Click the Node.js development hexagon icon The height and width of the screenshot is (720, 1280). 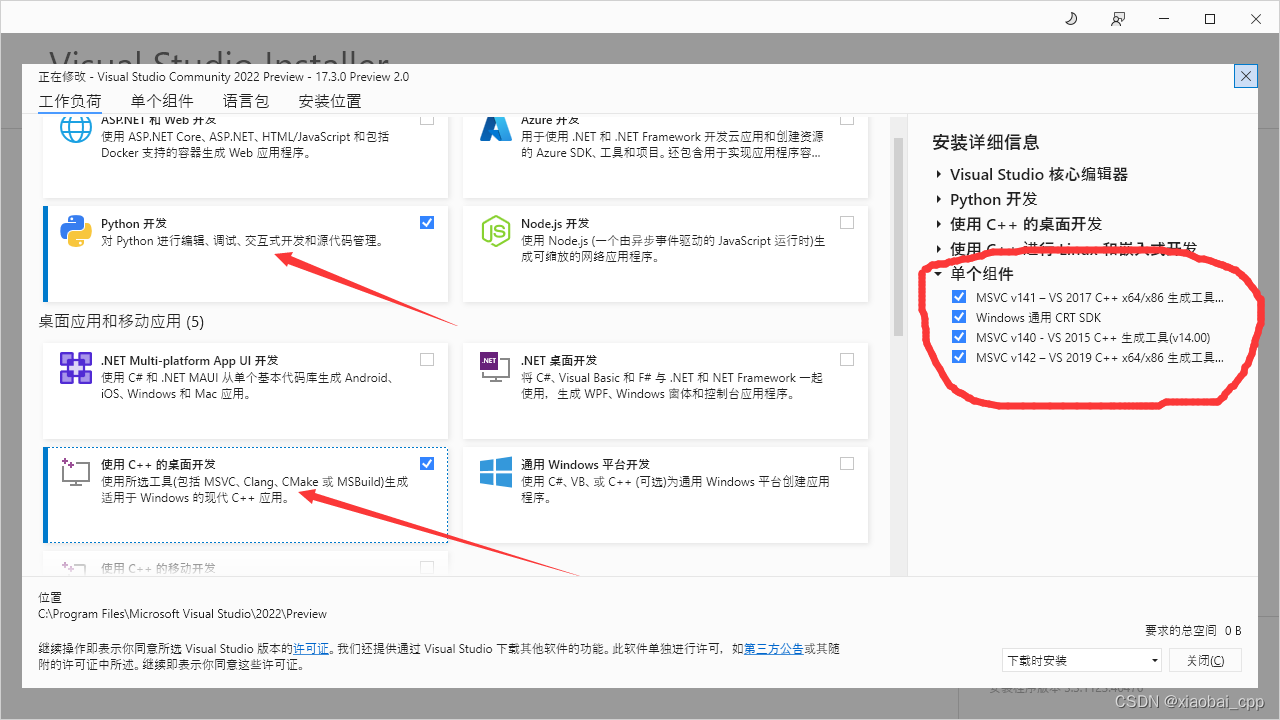pyautogui.click(x=496, y=232)
